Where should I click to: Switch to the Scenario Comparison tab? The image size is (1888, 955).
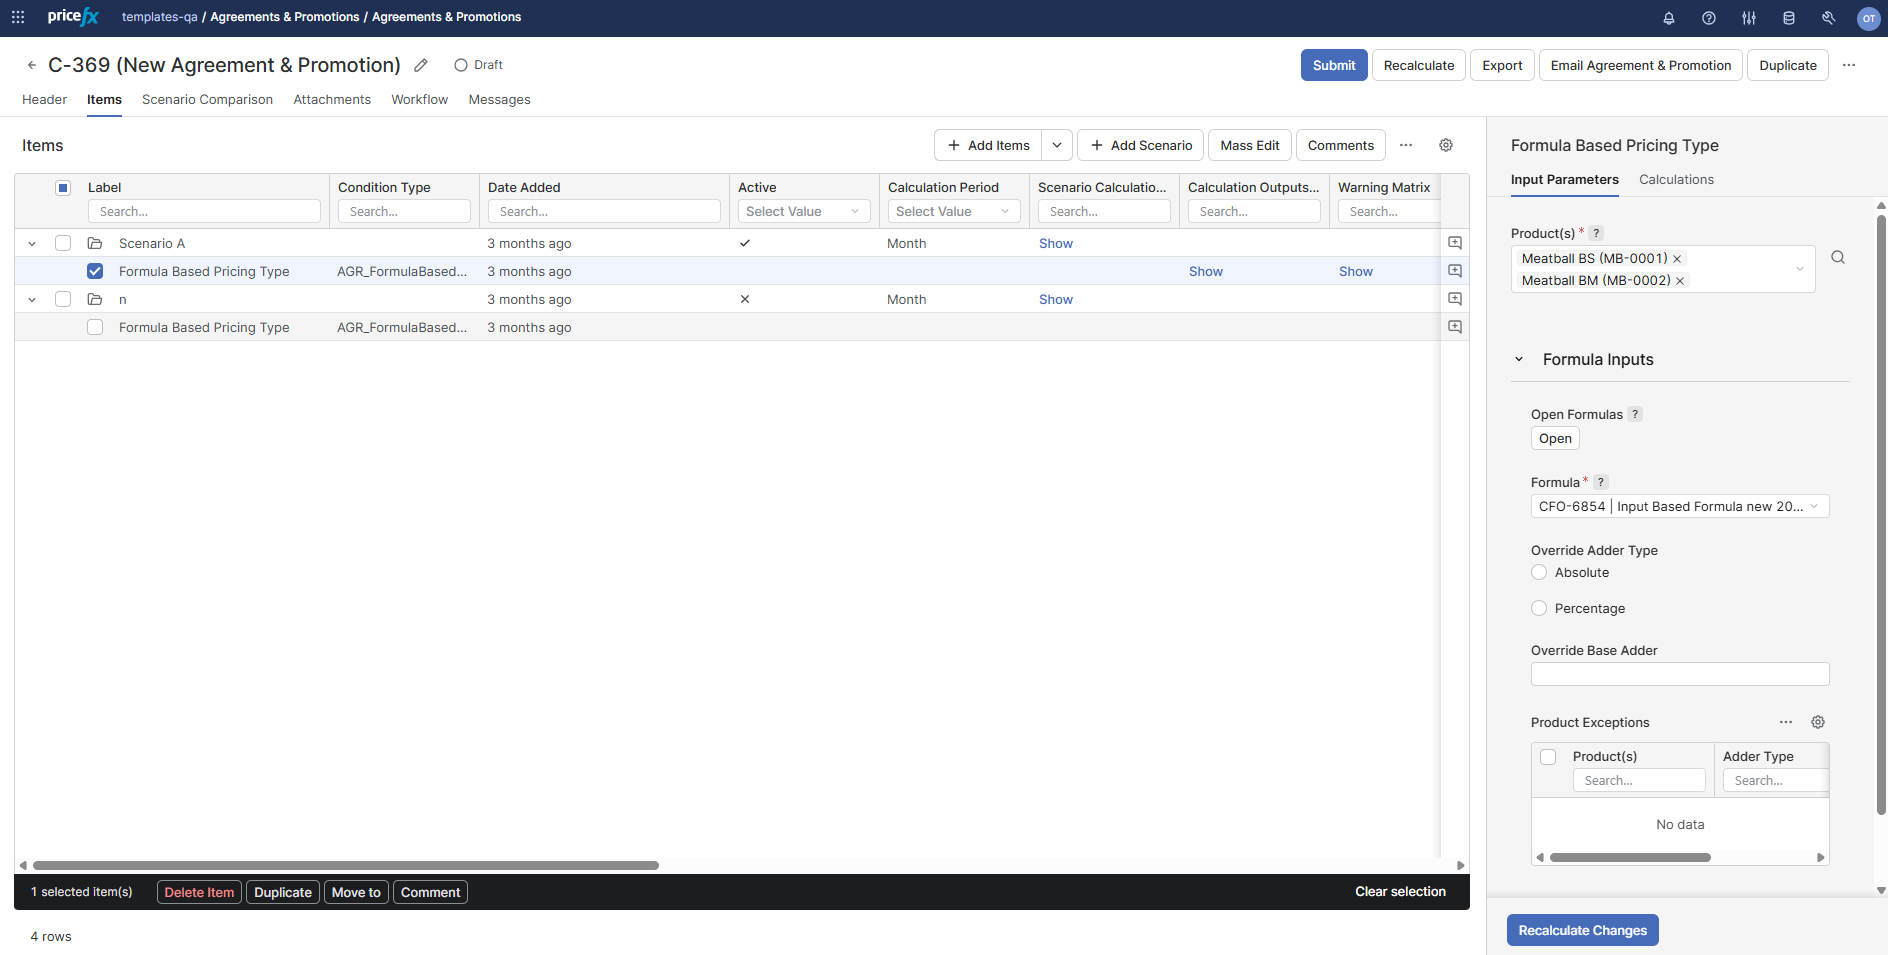(207, 100)
